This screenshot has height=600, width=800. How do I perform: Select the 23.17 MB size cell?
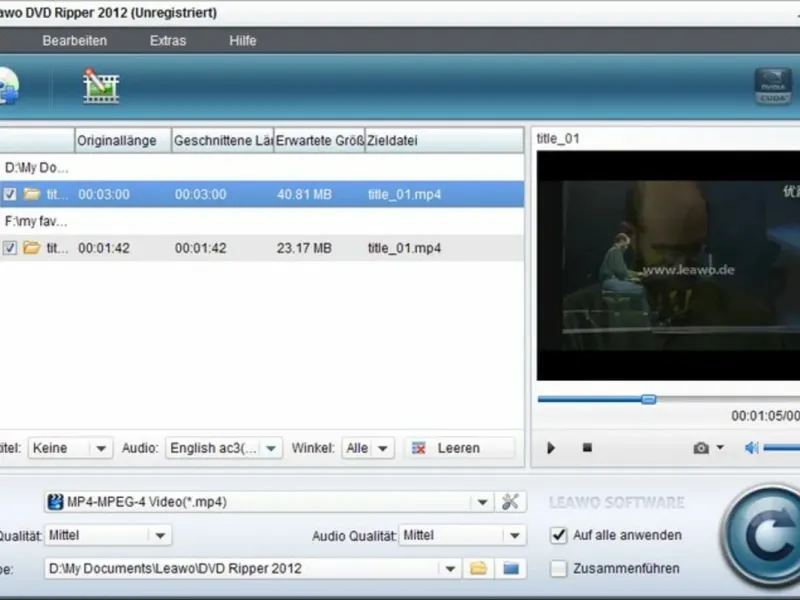(x=304, y=248)
